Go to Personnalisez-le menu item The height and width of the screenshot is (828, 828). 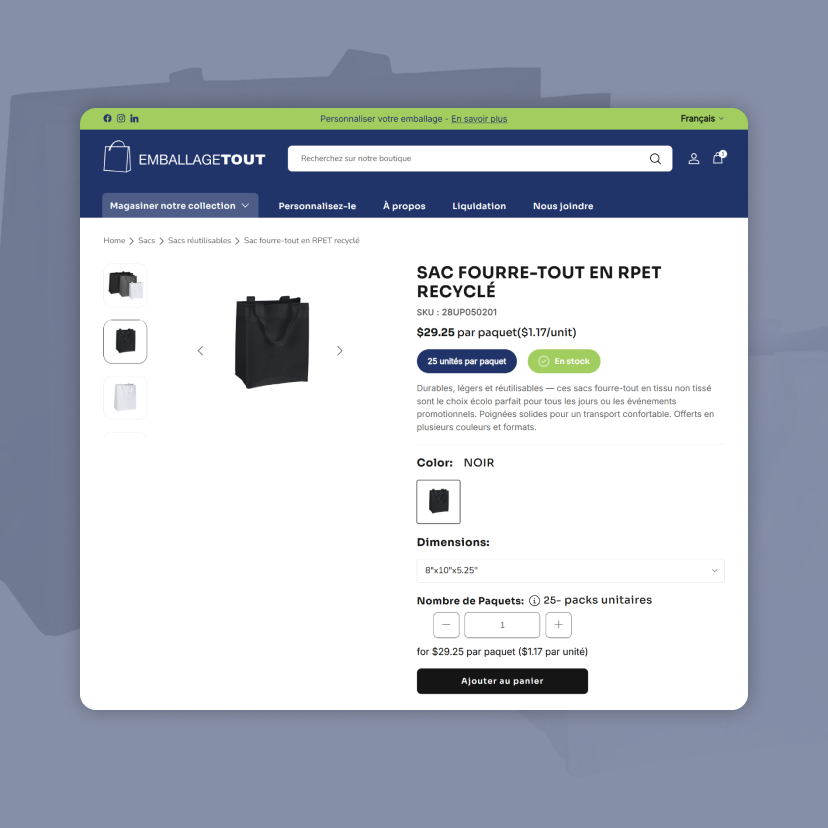tap(317, 206)
